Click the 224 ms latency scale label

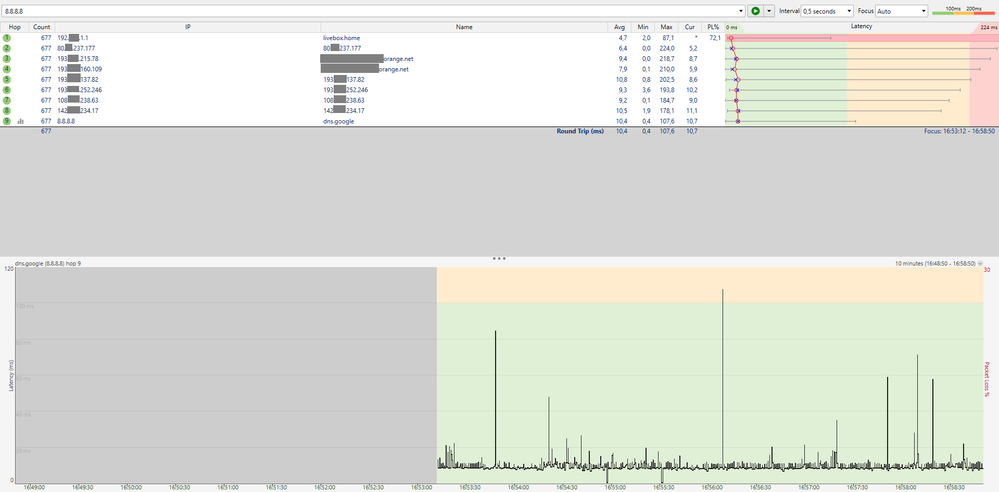point(988,27)
